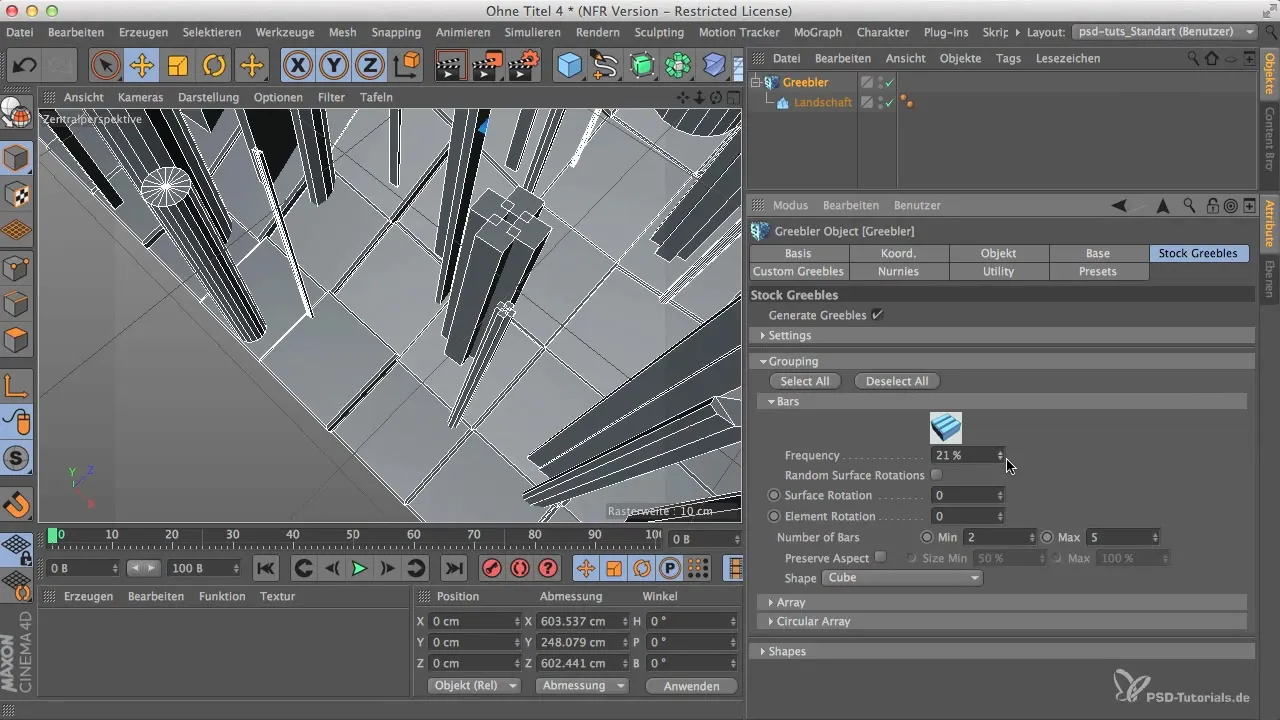The image size is (1280, 720).
Task: Select Edges mode in left palette
Action: [x=17, y=303]
